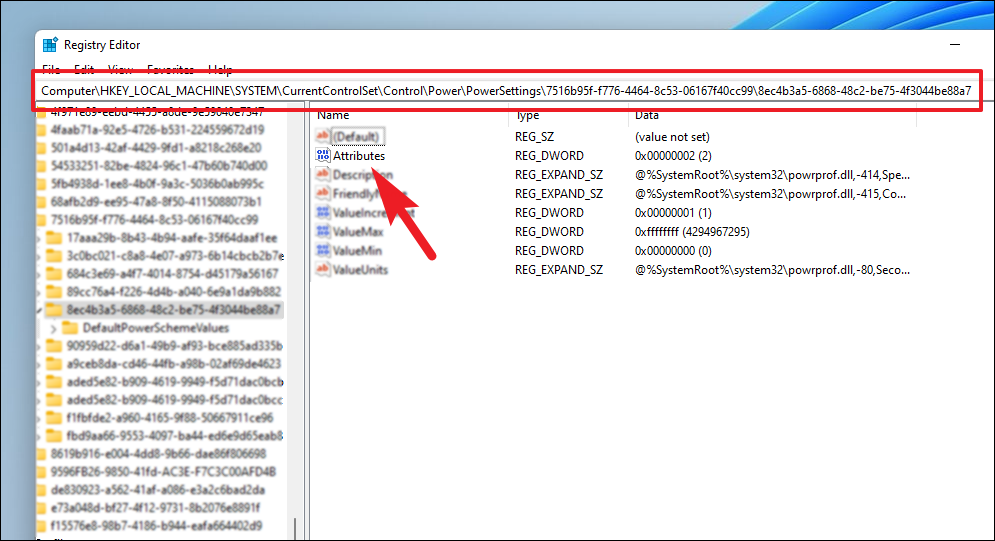The image size is (995, 541).
Task: Select the 8619b916-e004-4dd8 key
Action: 158,454
